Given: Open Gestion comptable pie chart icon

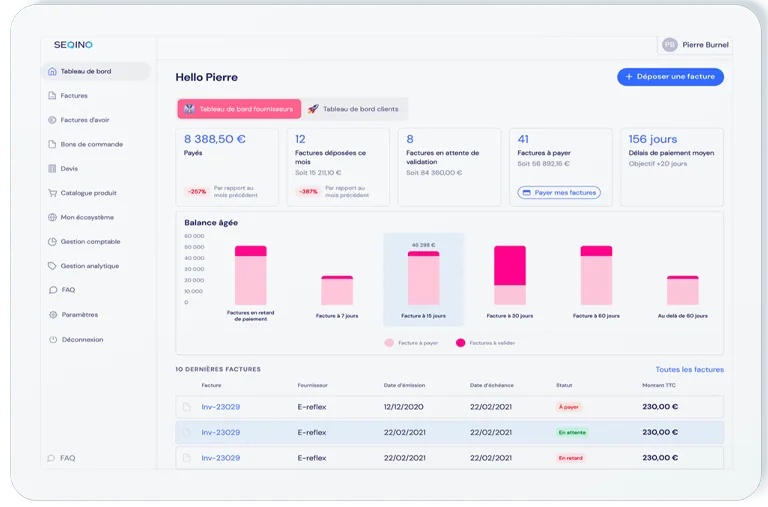Looking at the screenshot, I should click(x=52, y=241).
